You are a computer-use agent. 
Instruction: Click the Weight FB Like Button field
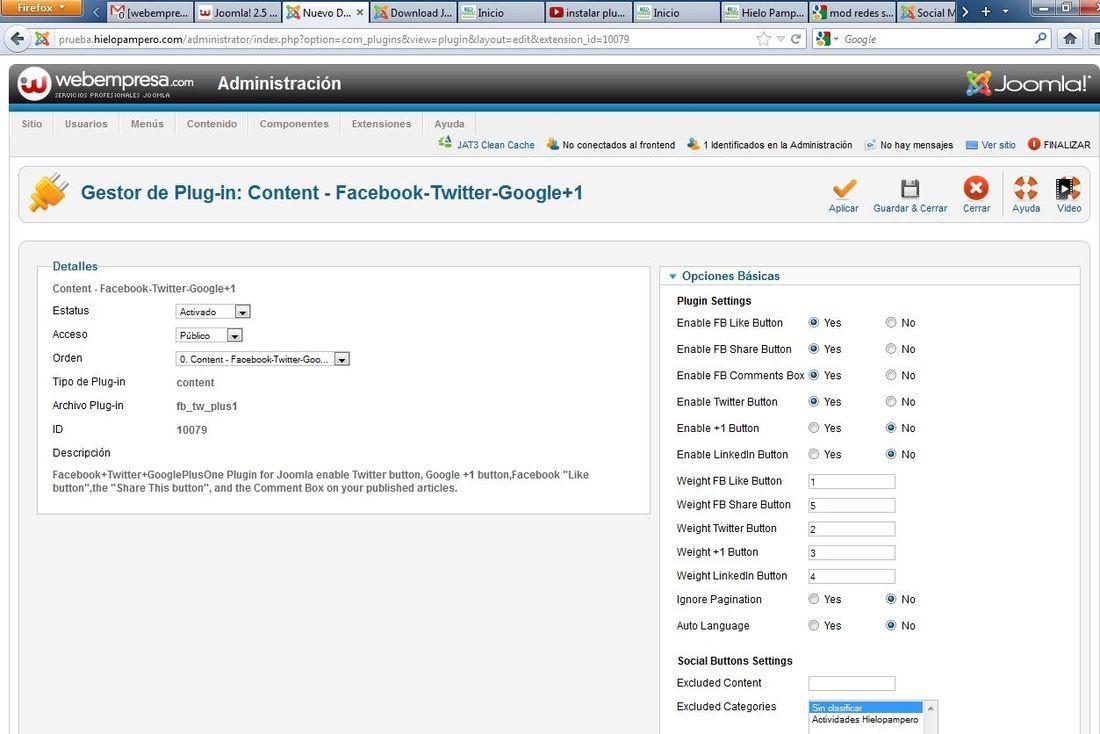(x=852, y=481)
